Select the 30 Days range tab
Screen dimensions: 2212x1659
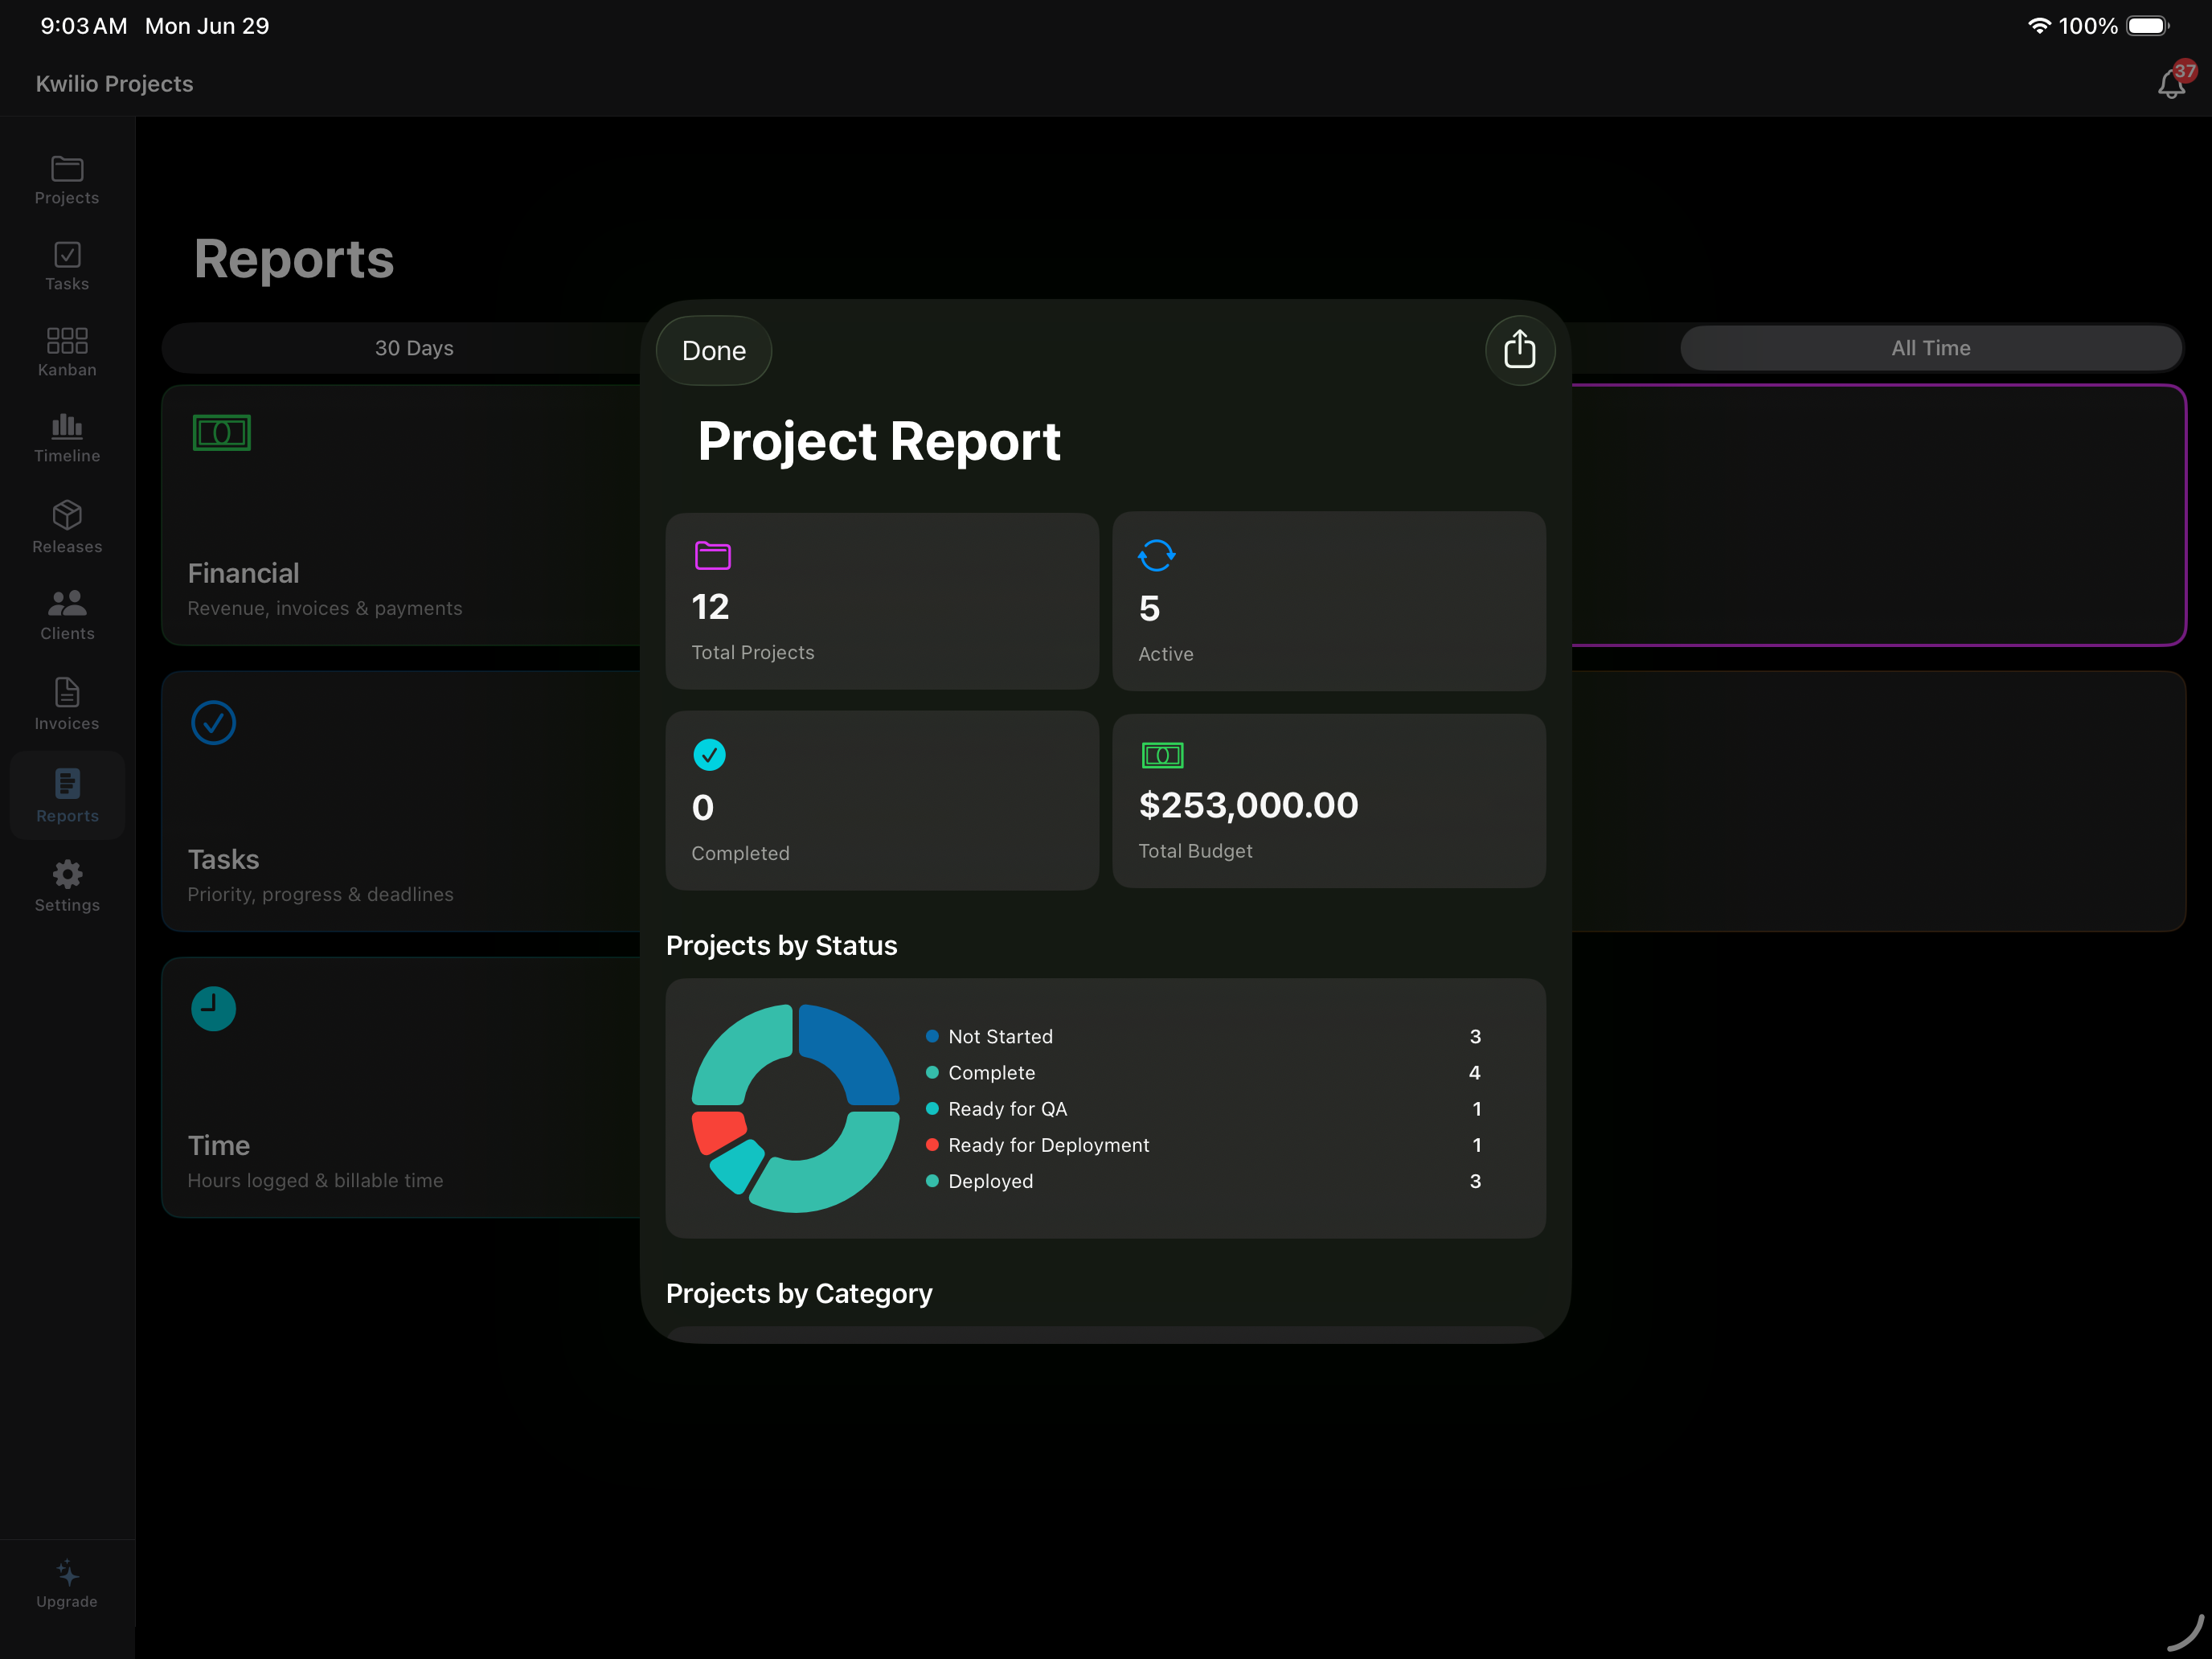(x=414, y=348)
